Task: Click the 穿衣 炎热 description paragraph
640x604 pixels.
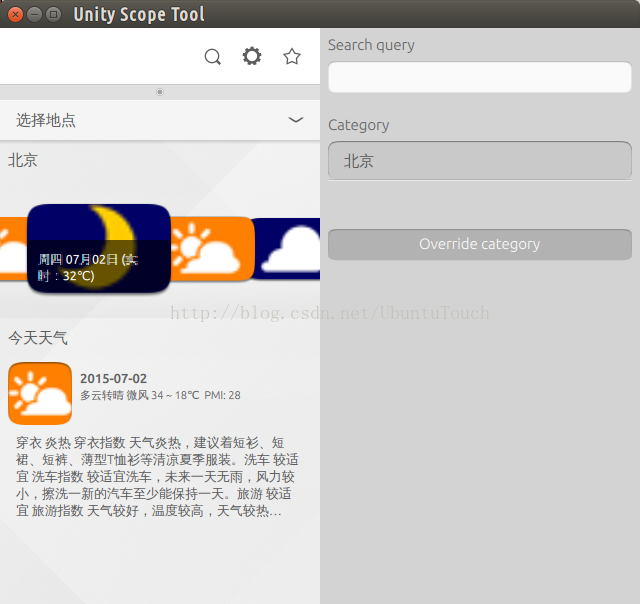Action: pyautogui.click(x=157, y=477)
